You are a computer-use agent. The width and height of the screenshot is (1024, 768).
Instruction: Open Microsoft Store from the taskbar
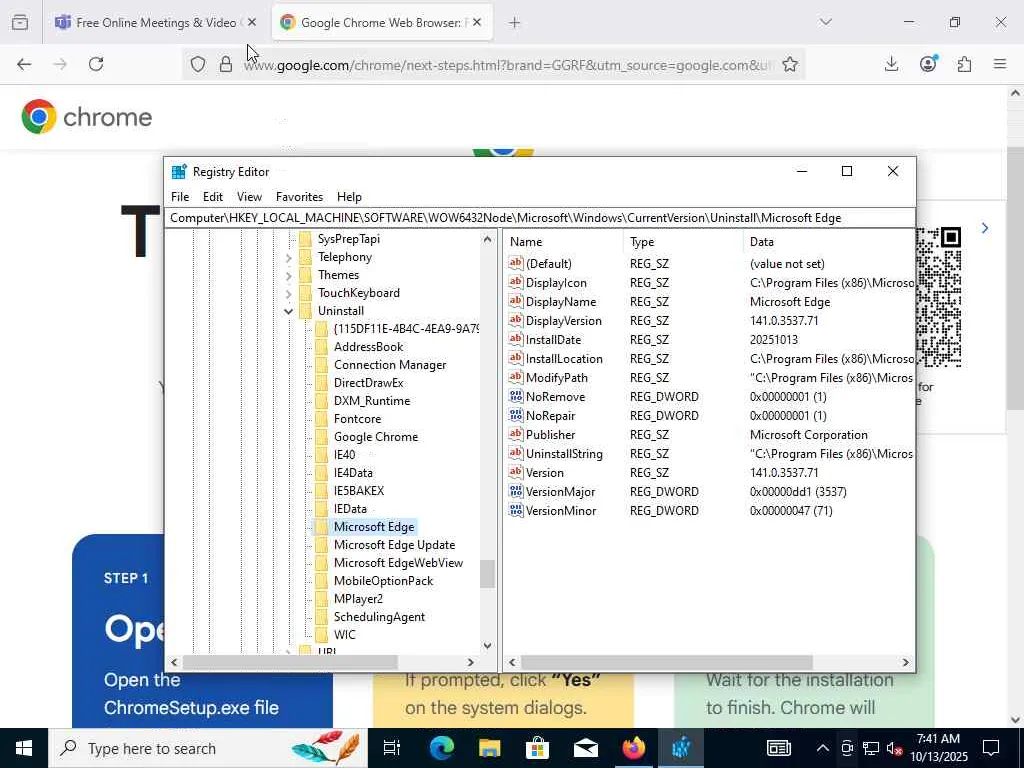coord(537,748)
